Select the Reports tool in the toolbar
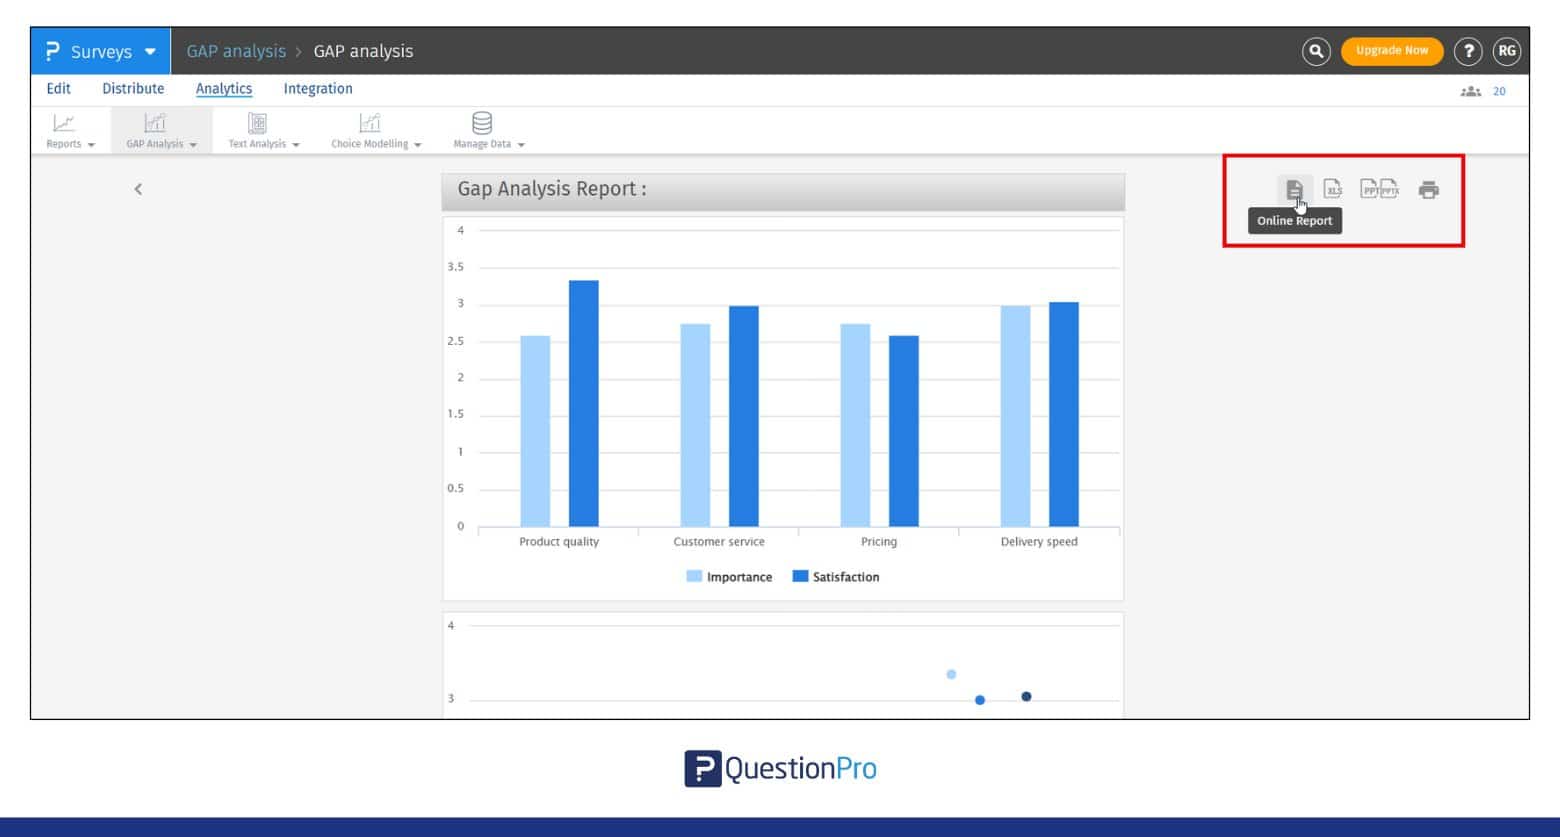 pyautogui.click(x=64, y=130)
